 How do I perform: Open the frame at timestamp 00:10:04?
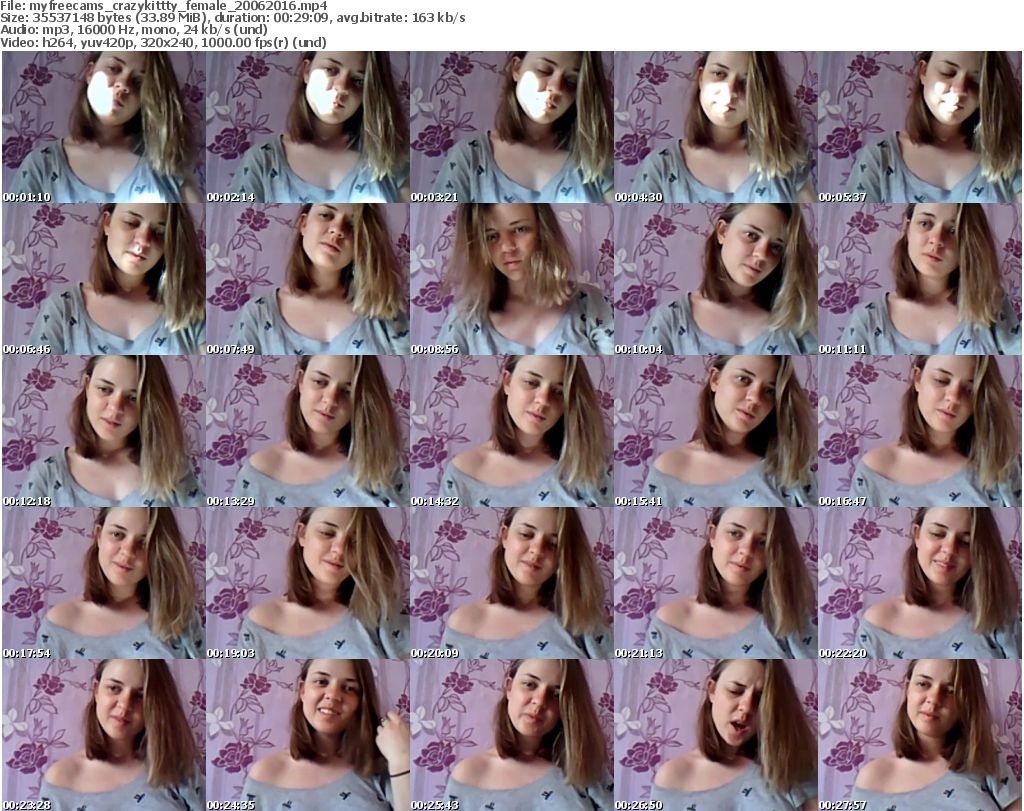[x=716, y=279]
